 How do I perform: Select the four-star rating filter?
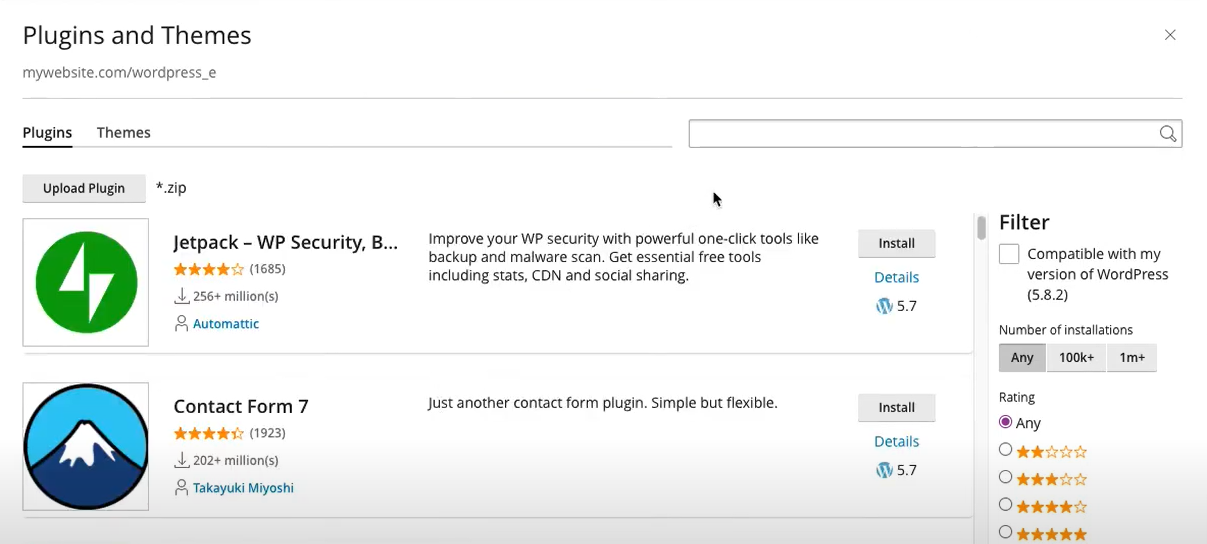tap(1006, 505)
